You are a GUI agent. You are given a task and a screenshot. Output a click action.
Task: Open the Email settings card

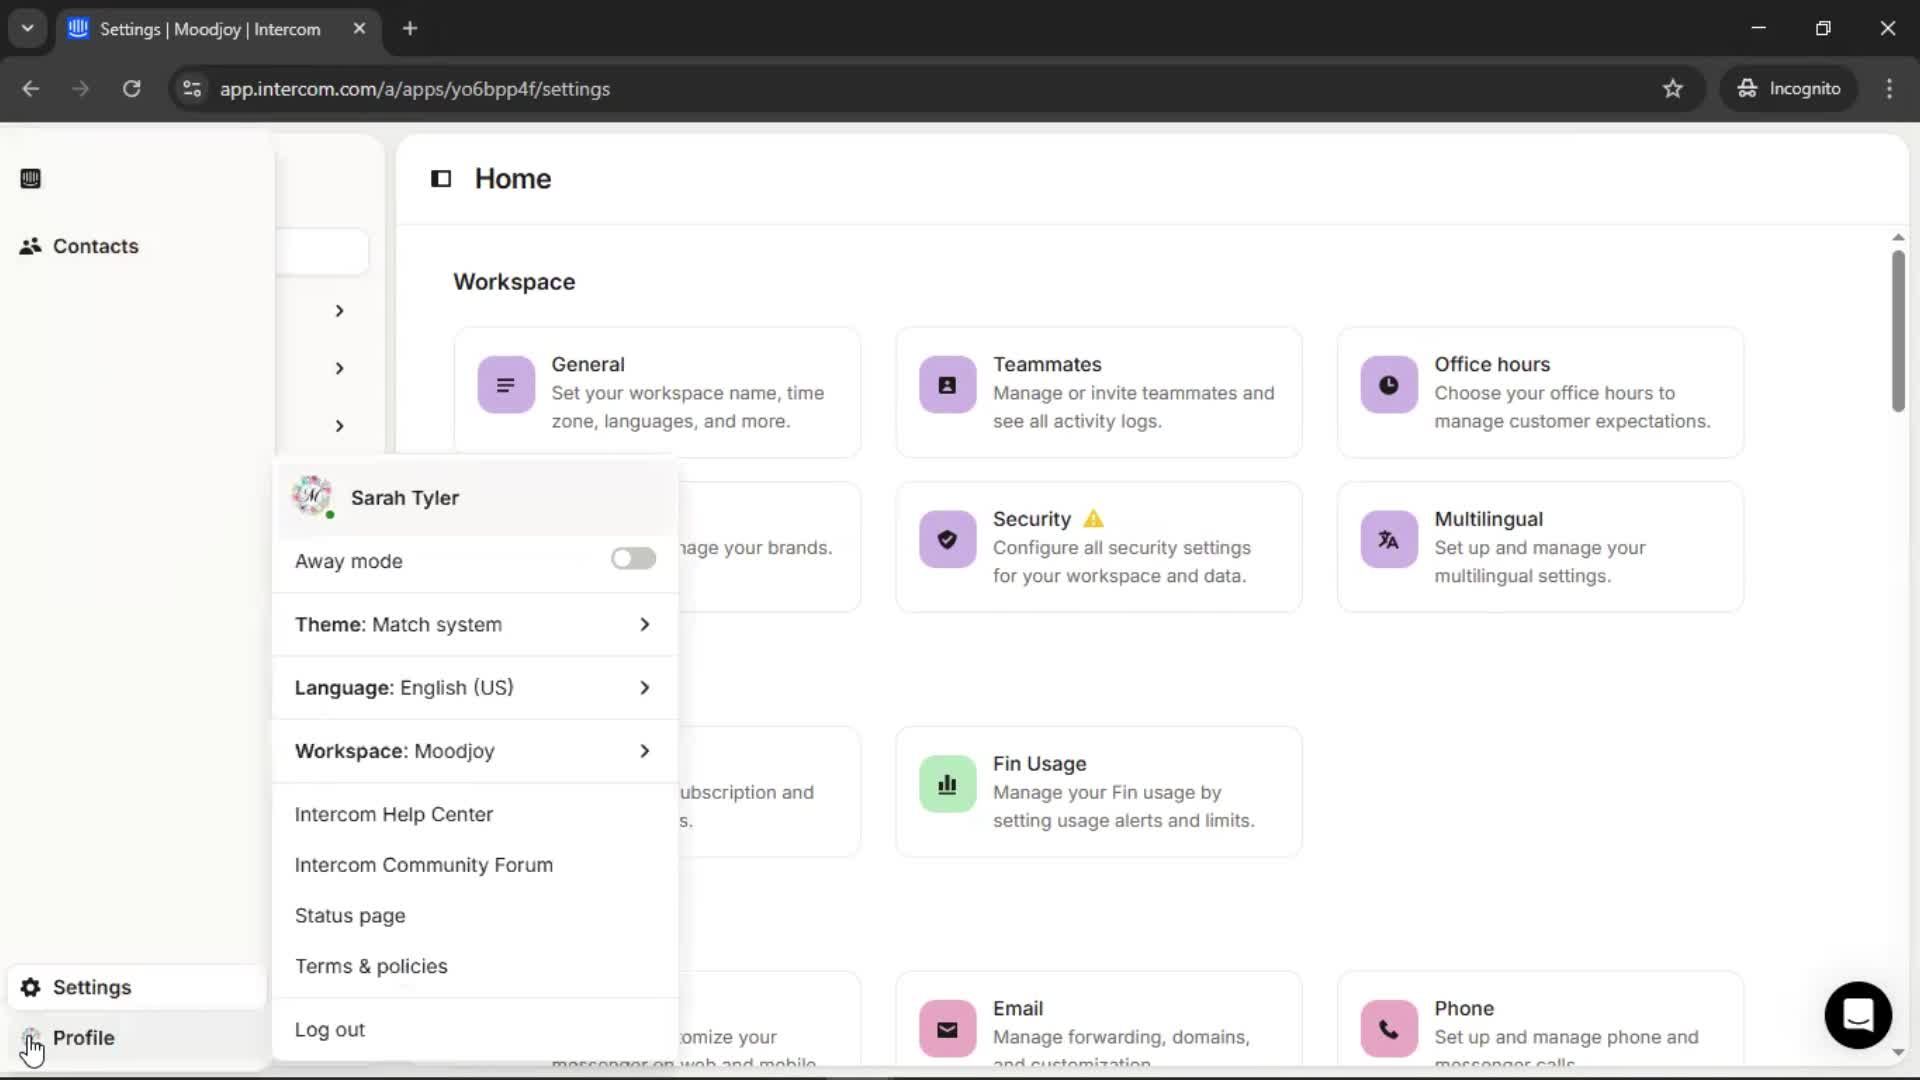(1099, 1020)
